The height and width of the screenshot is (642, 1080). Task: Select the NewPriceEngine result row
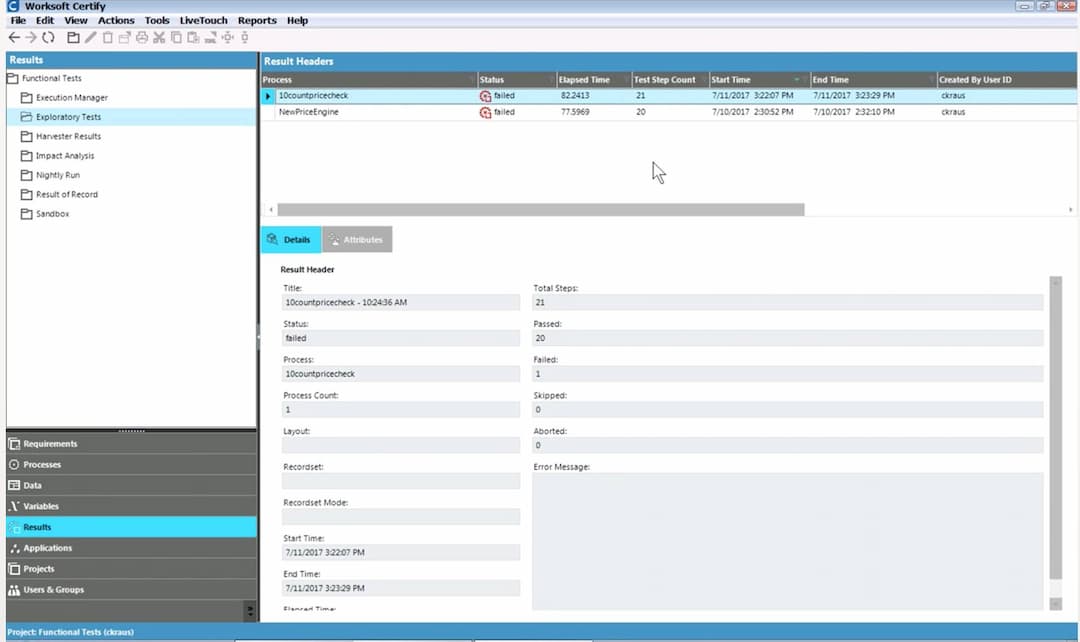point(308,112)
